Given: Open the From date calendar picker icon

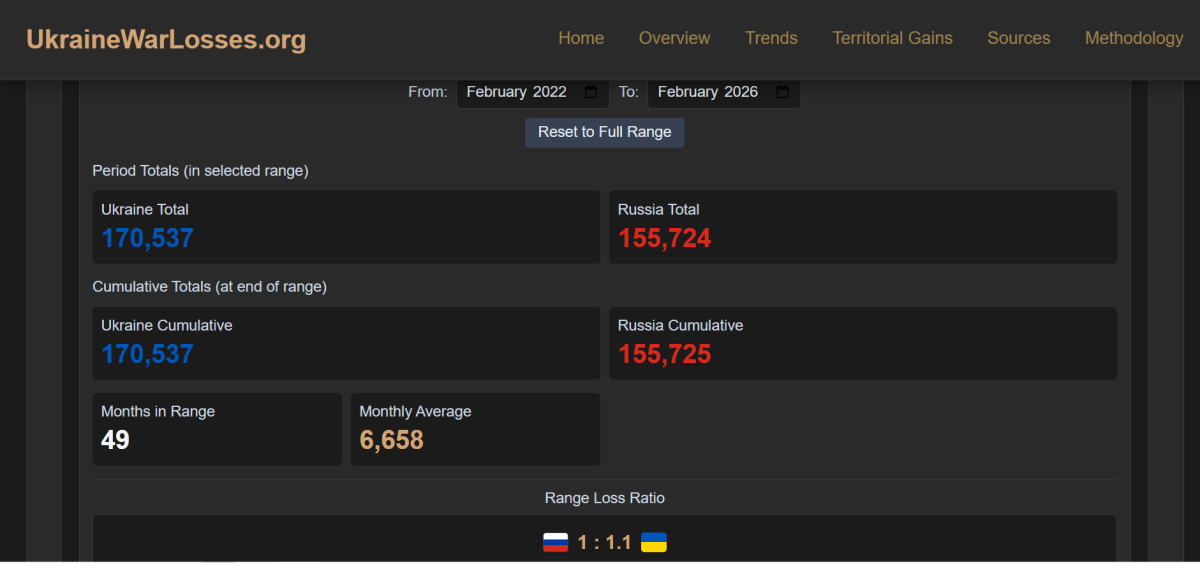Looking at the screenshot, I should [591, 92].
